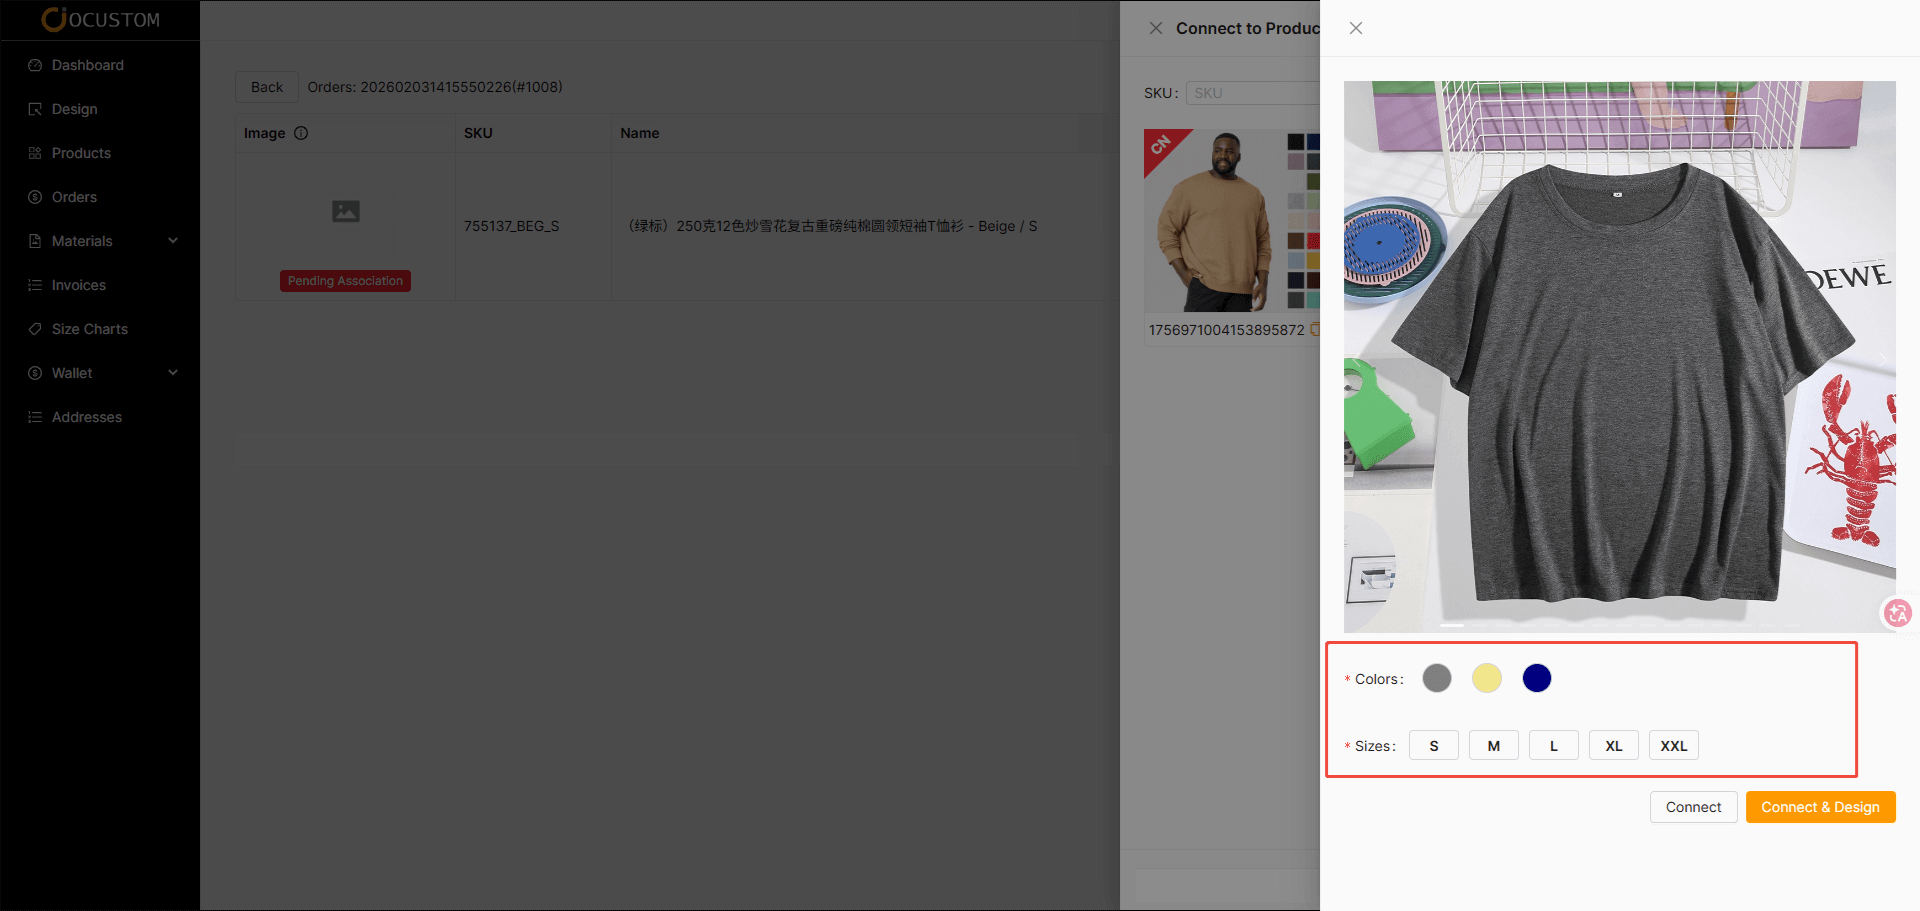Select the navy blue color swatch
Screen dimensions: 1920x911
click(1536, 678)
